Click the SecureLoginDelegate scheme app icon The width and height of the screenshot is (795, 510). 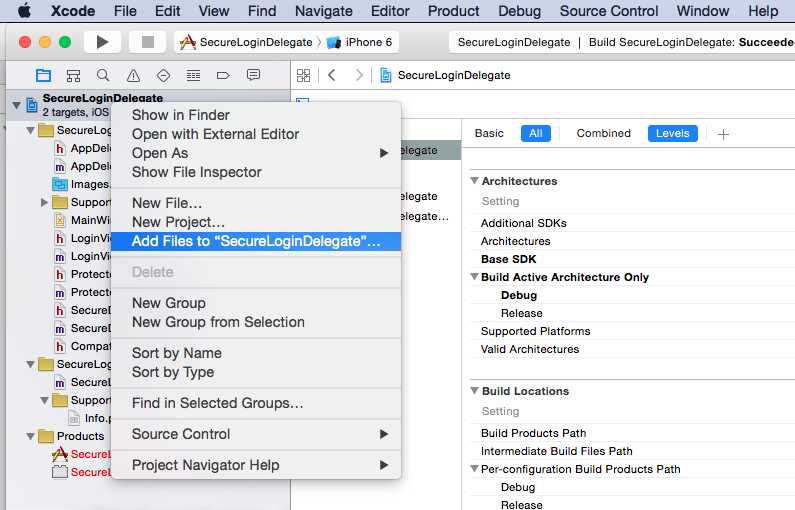pyautogui.click(x=188, y=42)
